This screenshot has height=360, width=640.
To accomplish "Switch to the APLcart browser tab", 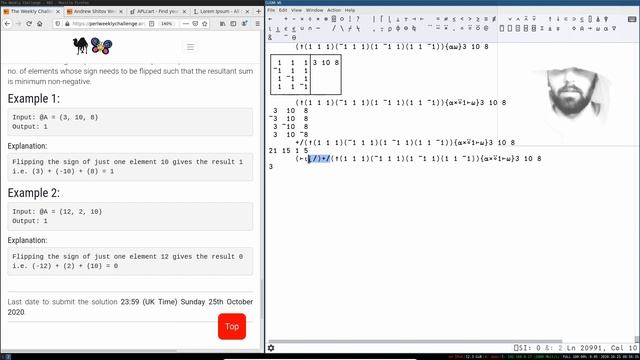I will tap(157, 11).
